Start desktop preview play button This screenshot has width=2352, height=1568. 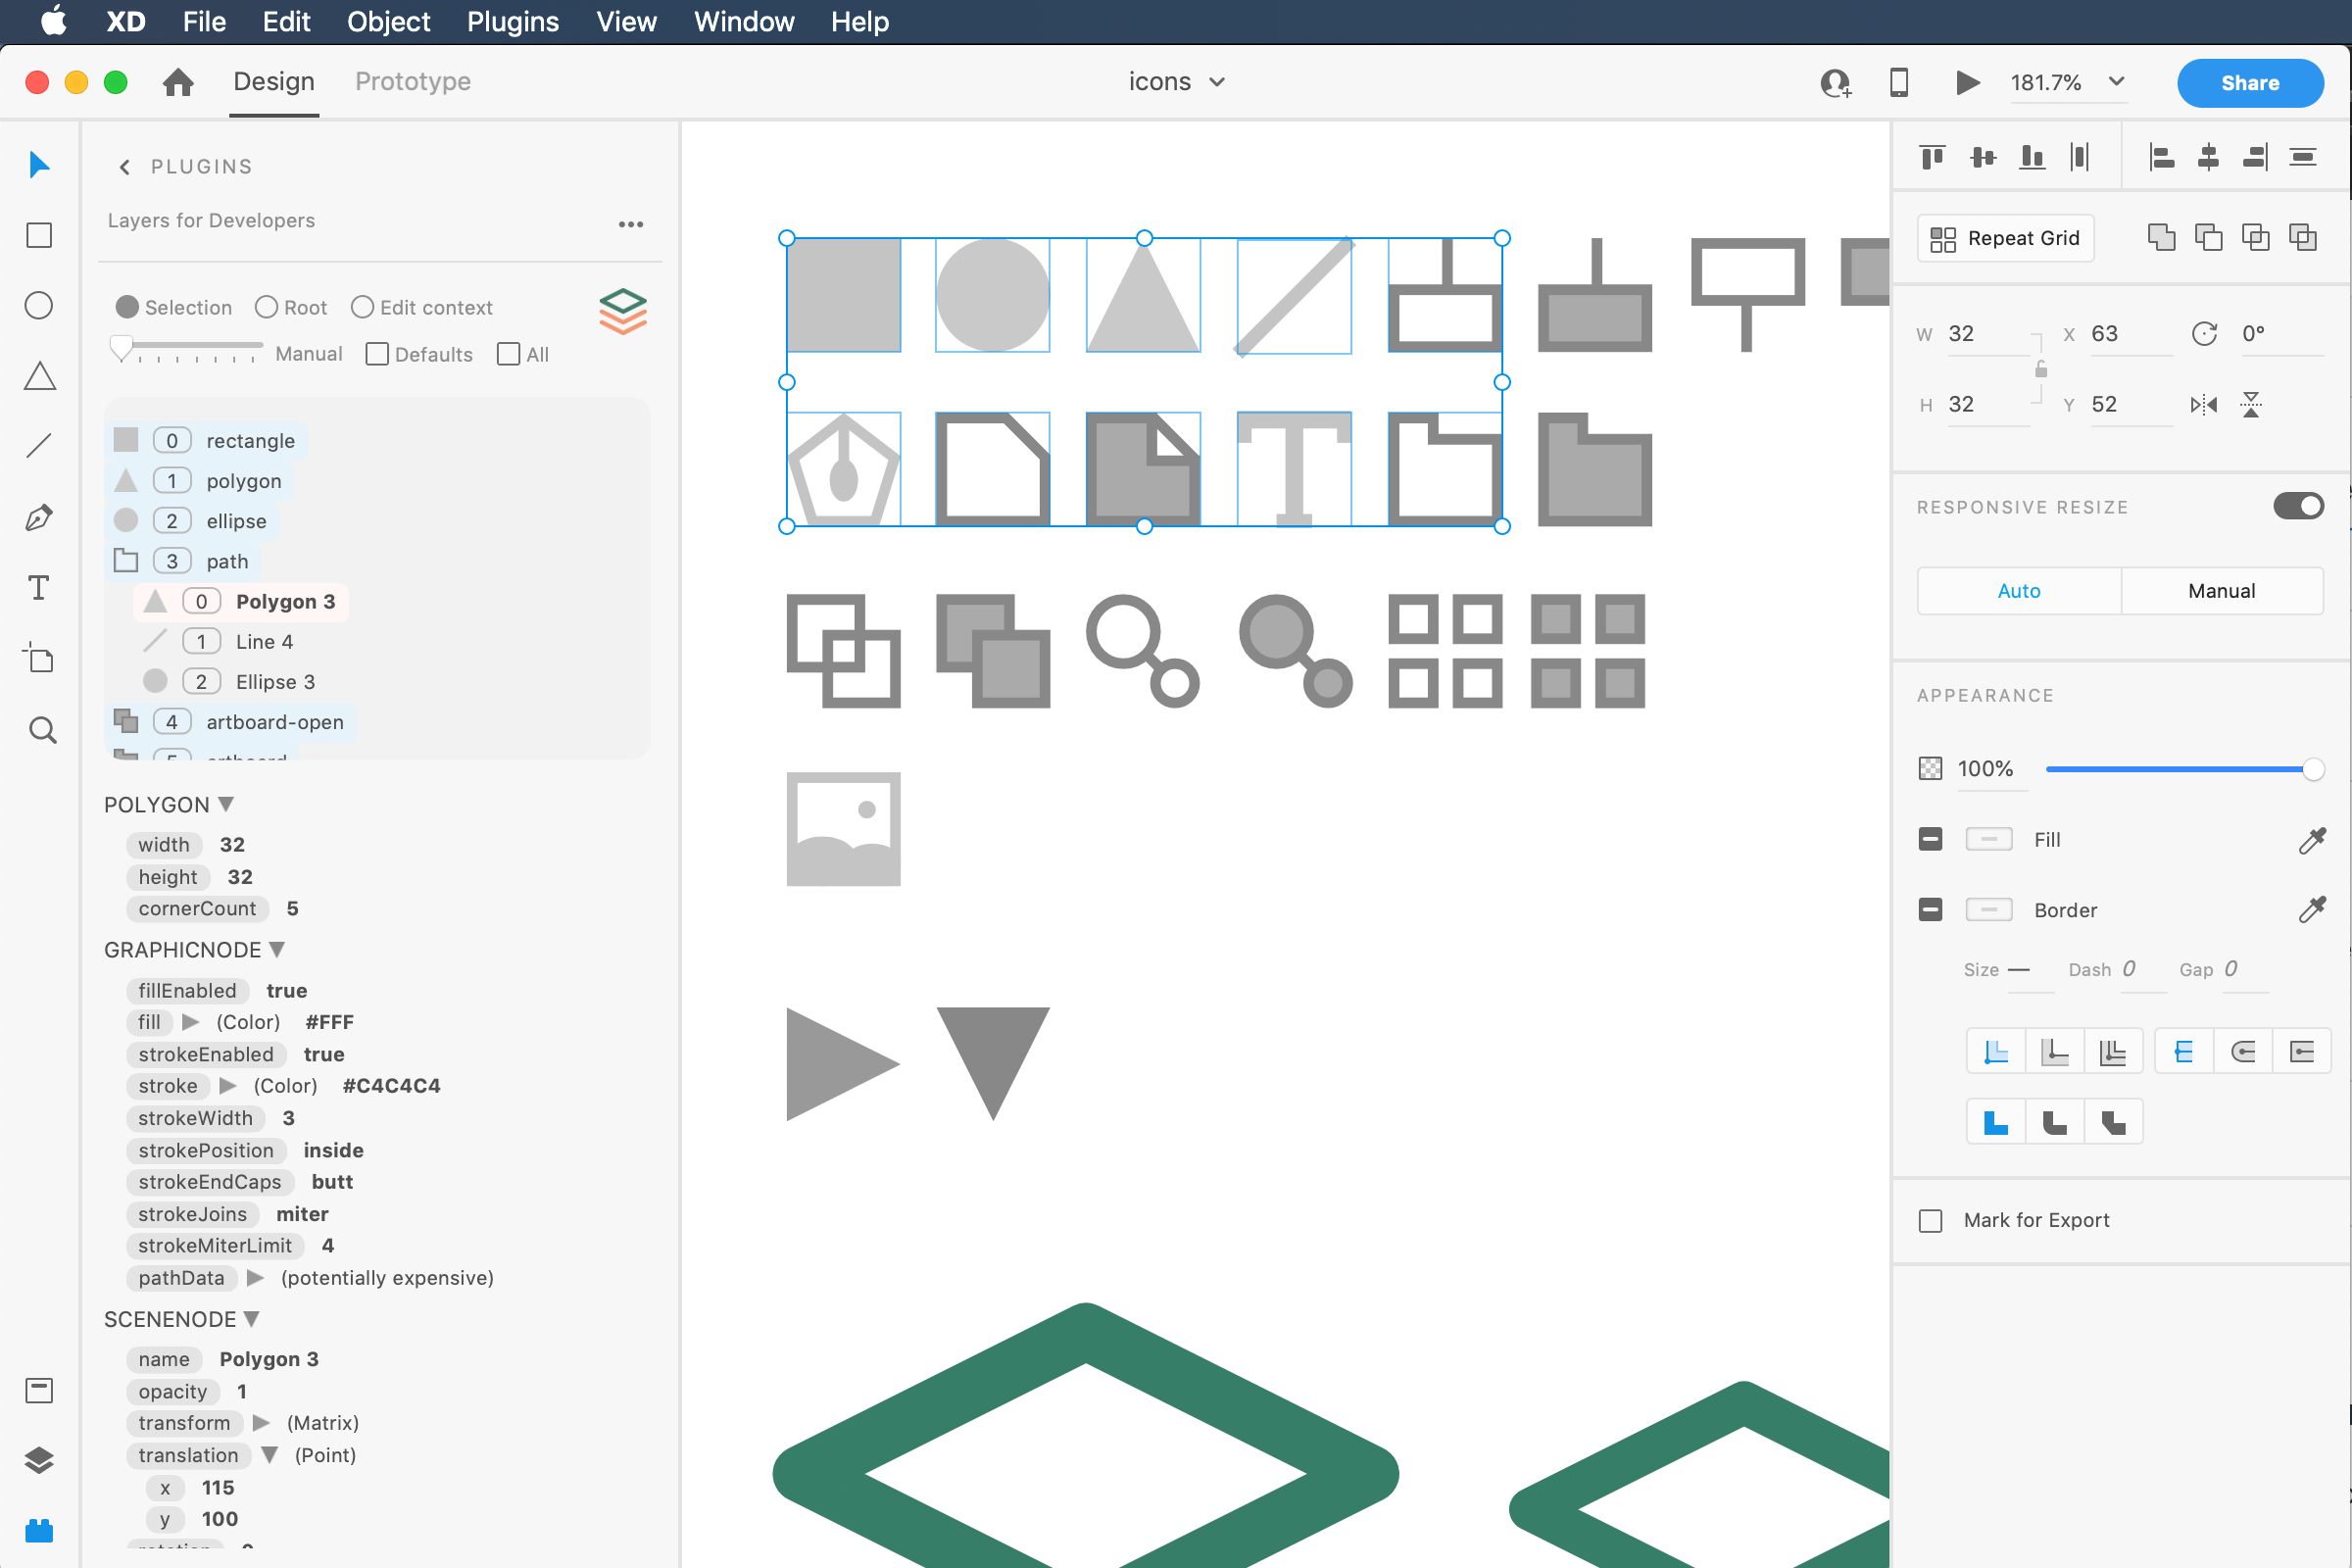click(1967, 82)
